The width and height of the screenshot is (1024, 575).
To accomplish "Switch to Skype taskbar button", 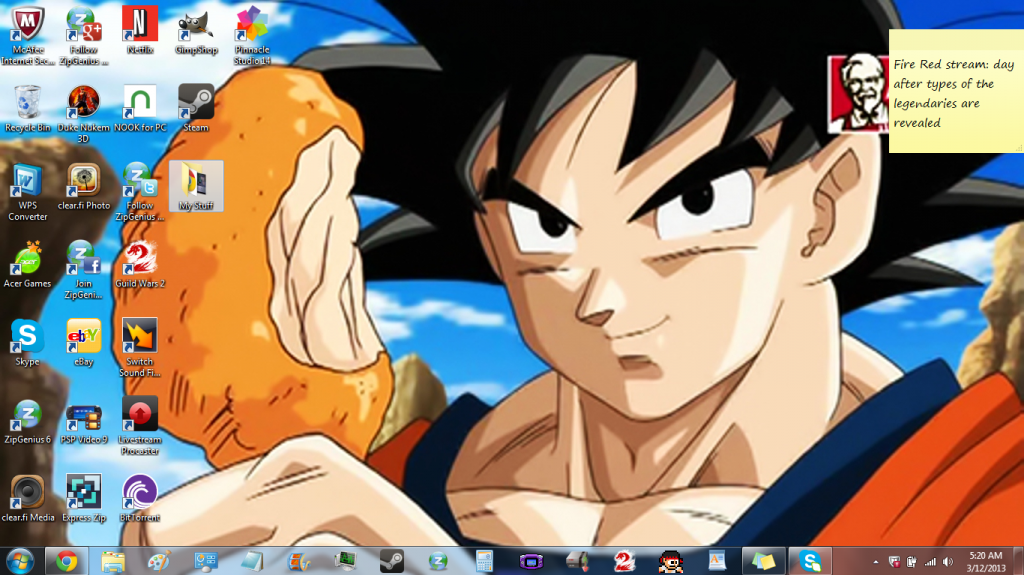I will point(810,561).
